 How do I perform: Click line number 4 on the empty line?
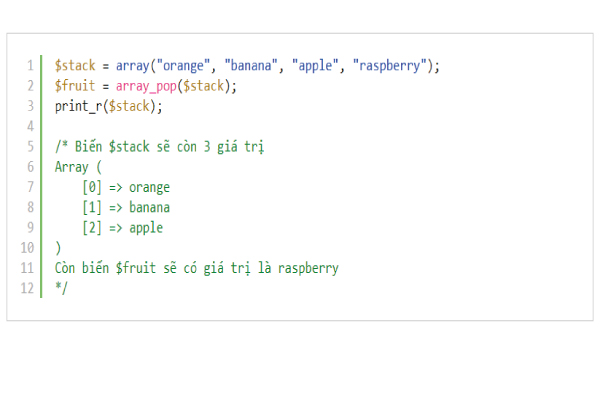pyautogui.click(x=30, y=126)
